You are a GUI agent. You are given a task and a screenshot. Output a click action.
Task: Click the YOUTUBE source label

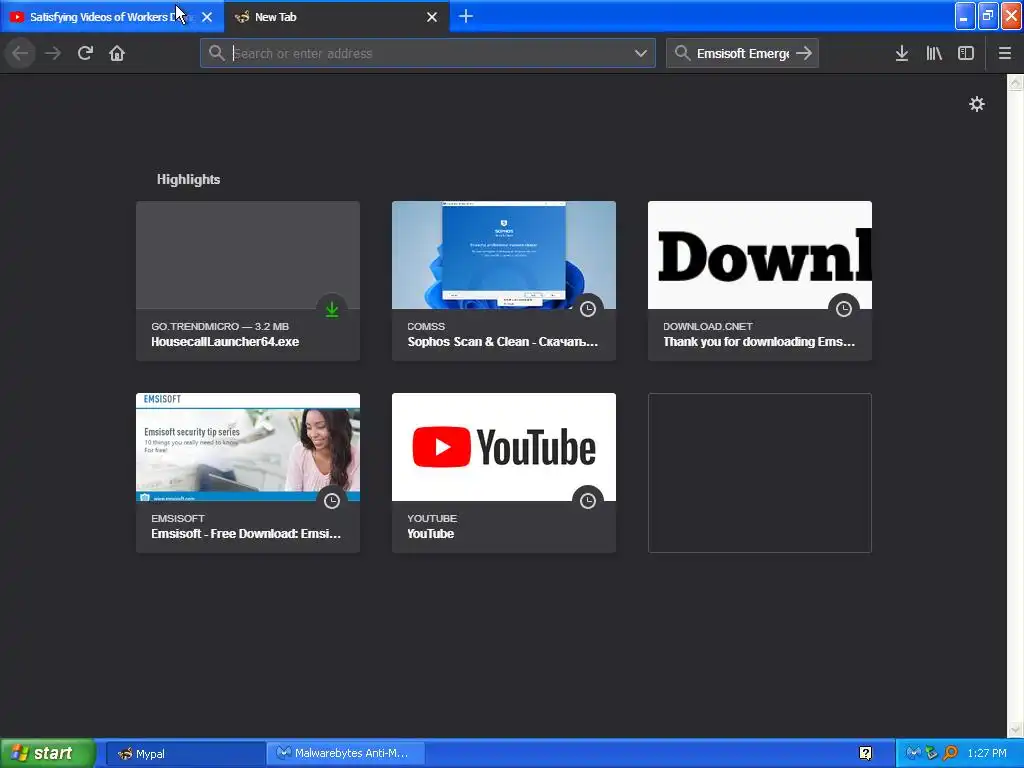(x=432, y=519)
